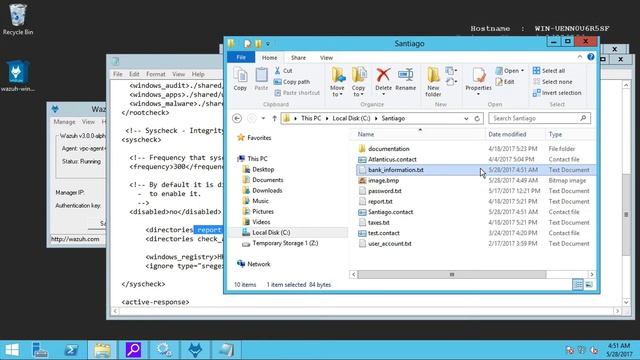Open the File tab in Explorer

pos(241,58)
